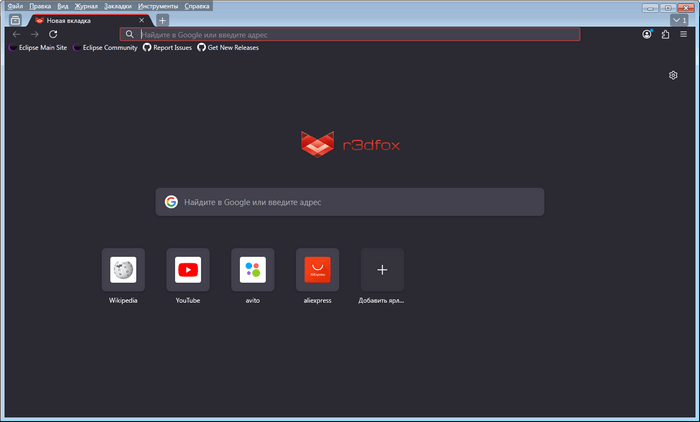Maximize the browser window
700x422 pixels.
[668, 8]
